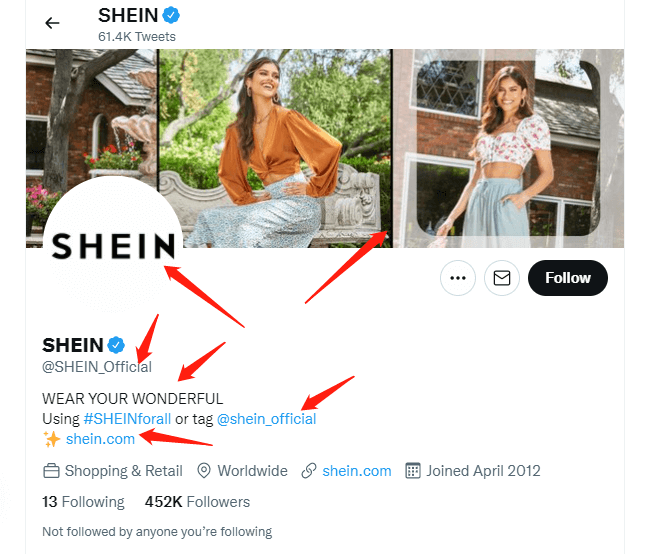Open the three-dots more options menu
Image resolution: width=648 pixels, height=554 pixels.
point(458,278)
